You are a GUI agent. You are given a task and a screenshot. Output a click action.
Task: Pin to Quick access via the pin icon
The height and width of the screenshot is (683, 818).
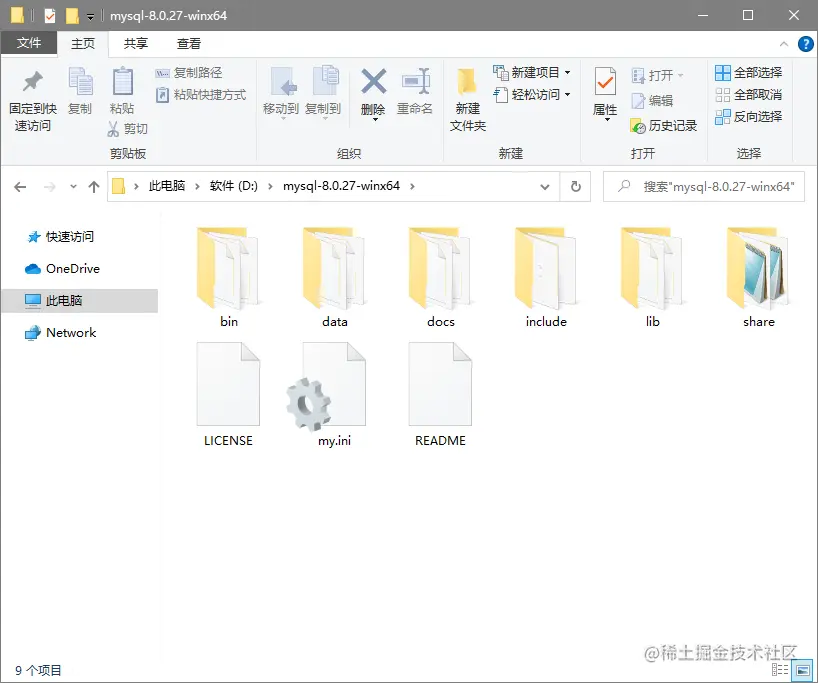(32, 83)
